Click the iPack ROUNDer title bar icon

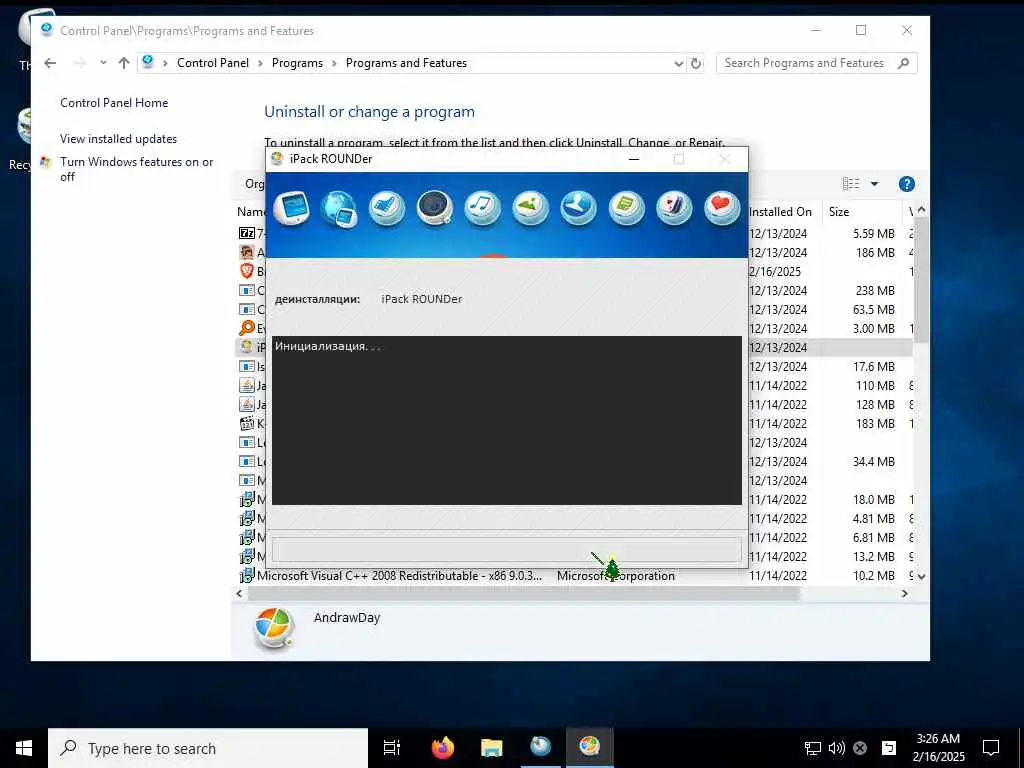(277, 159)
